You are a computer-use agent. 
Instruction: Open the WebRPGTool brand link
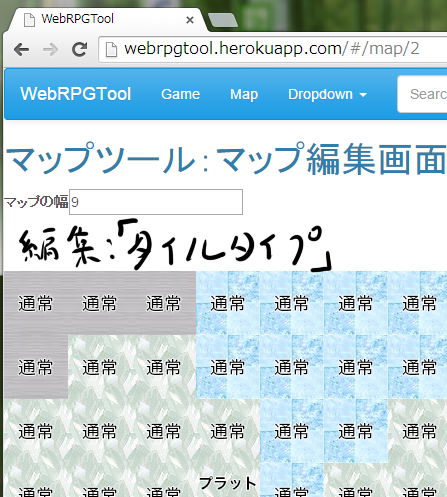click(x=76, y=94)
